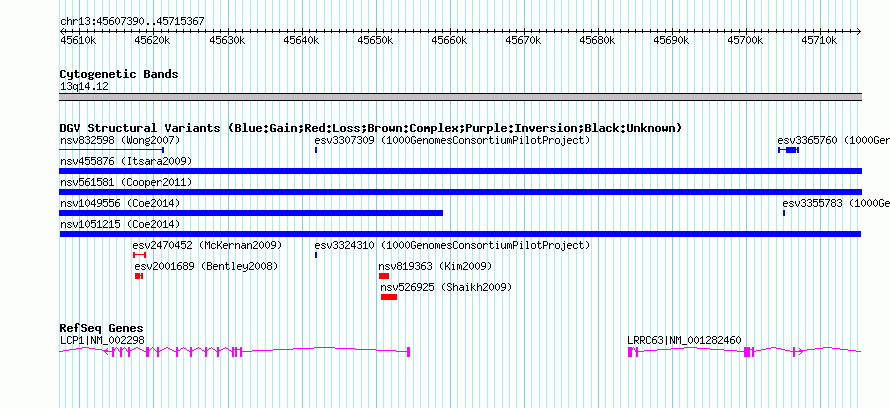Click the 45710k ruler tick label
The height and width of the screenshot is (408, 890).
click(x=820, y=40)
